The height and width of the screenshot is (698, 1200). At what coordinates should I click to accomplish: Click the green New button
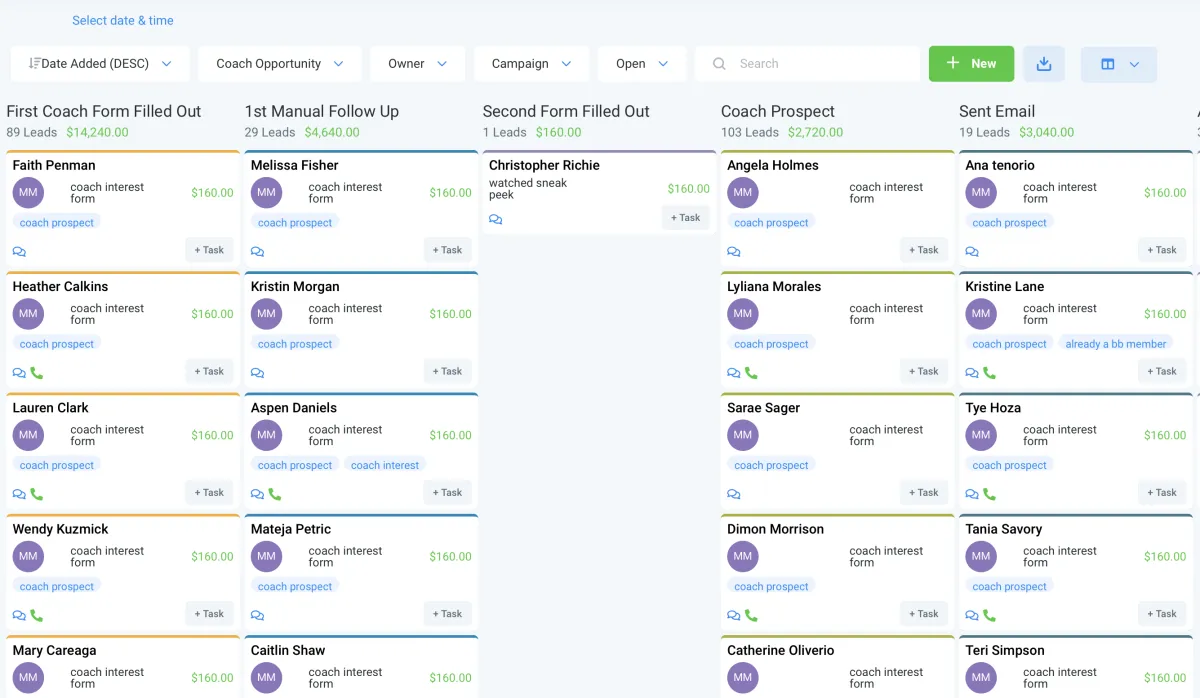[x=971, y=64]
